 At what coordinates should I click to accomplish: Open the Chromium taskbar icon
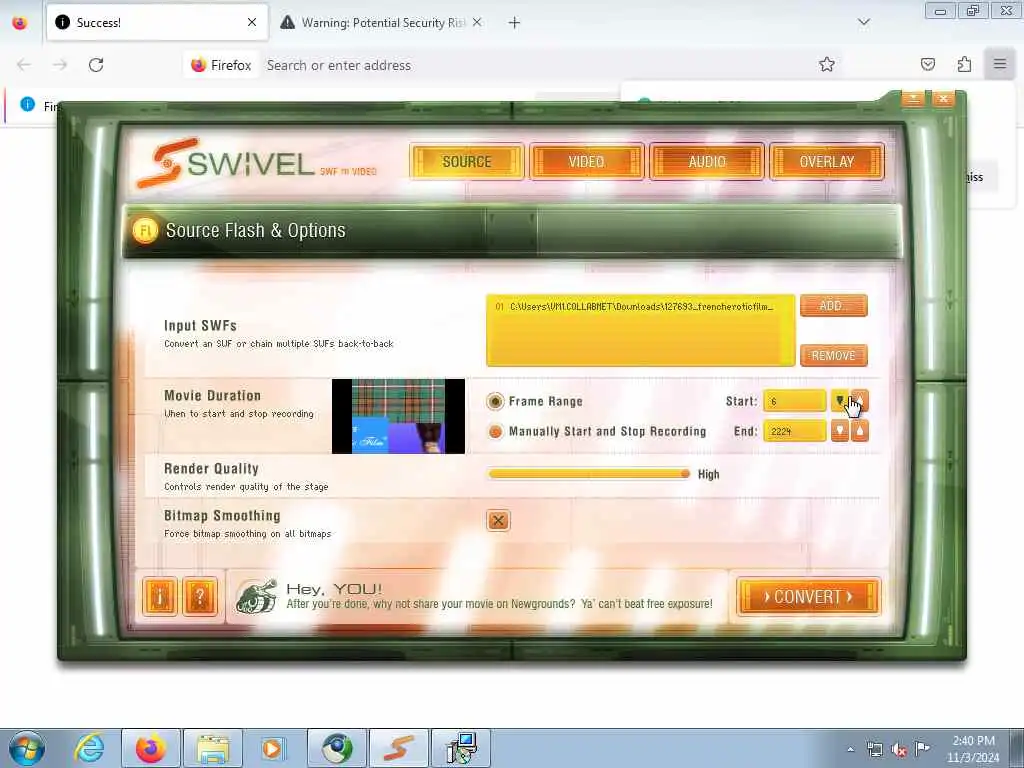pos(337,748)
